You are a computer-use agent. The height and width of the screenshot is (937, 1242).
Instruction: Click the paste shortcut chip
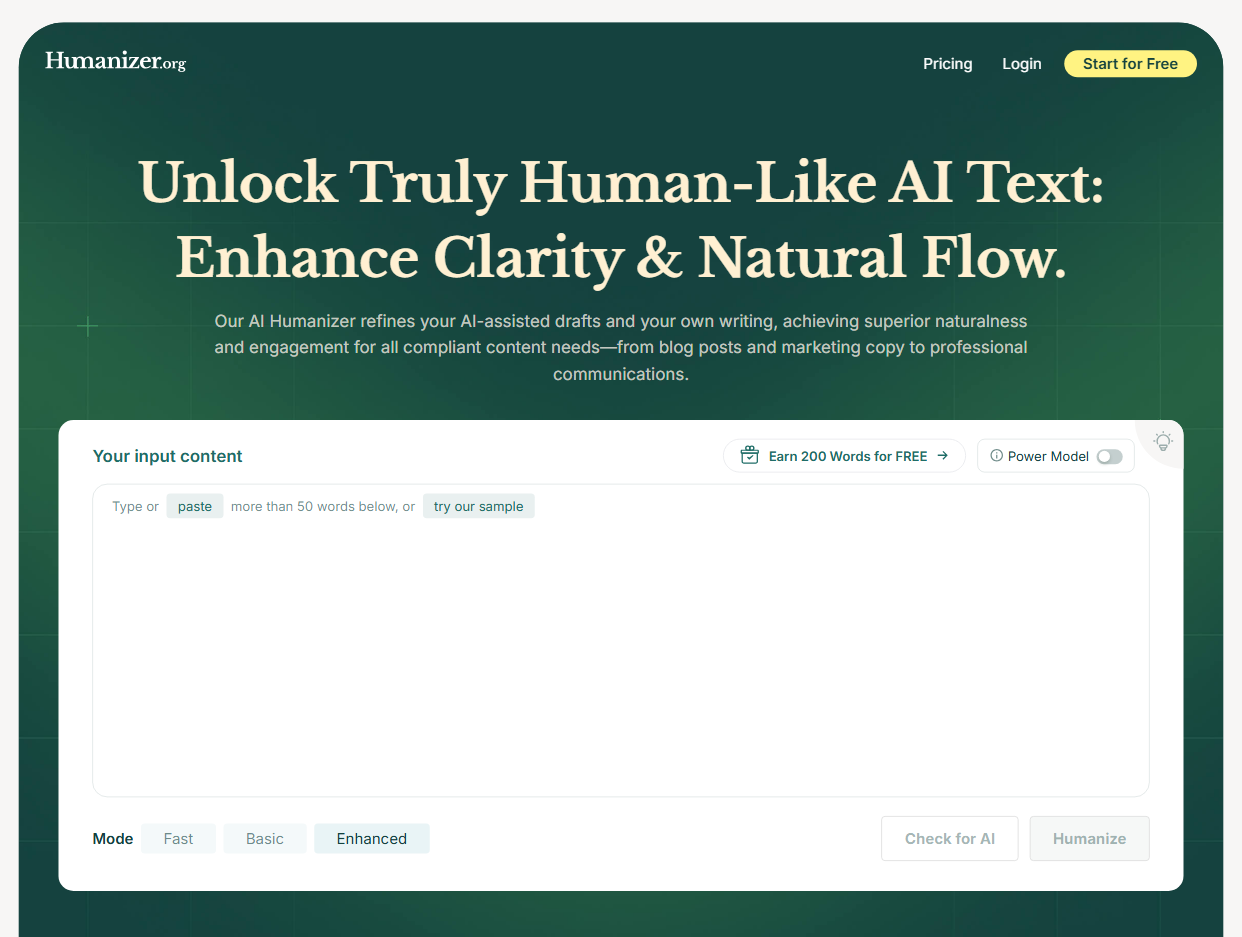(194, 506)
